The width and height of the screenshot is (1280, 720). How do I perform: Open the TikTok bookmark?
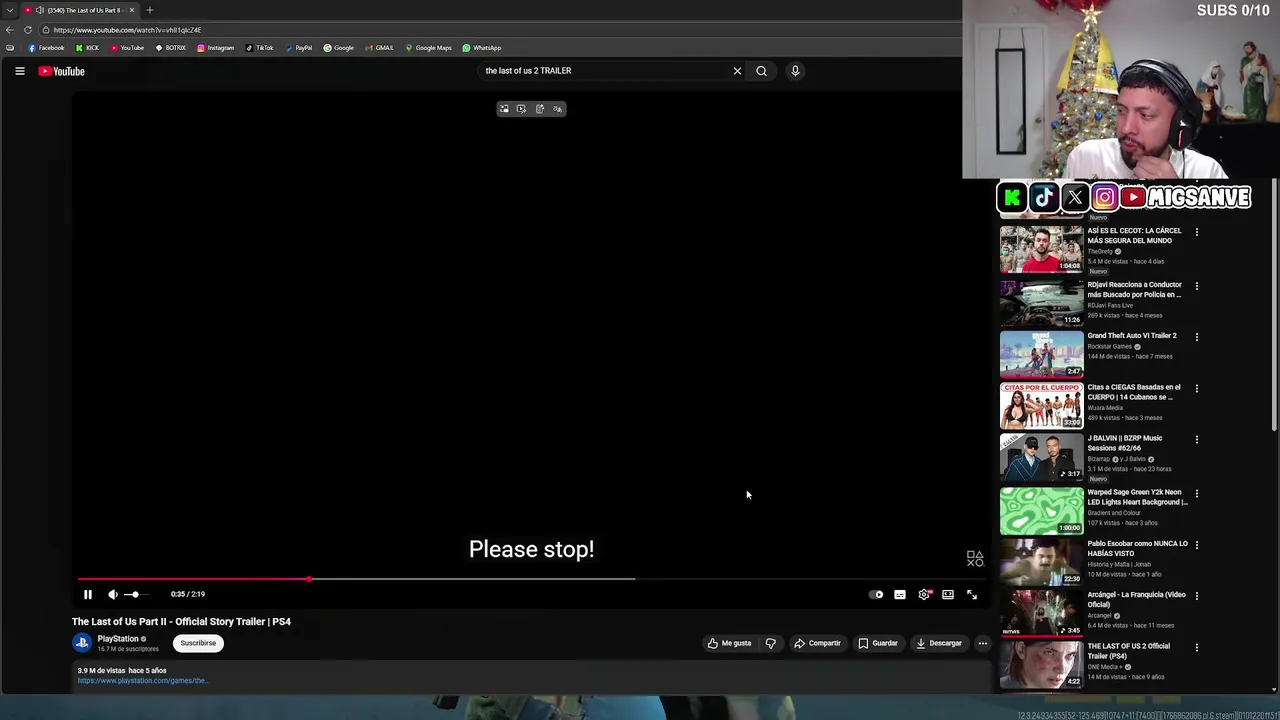[259, 48]
